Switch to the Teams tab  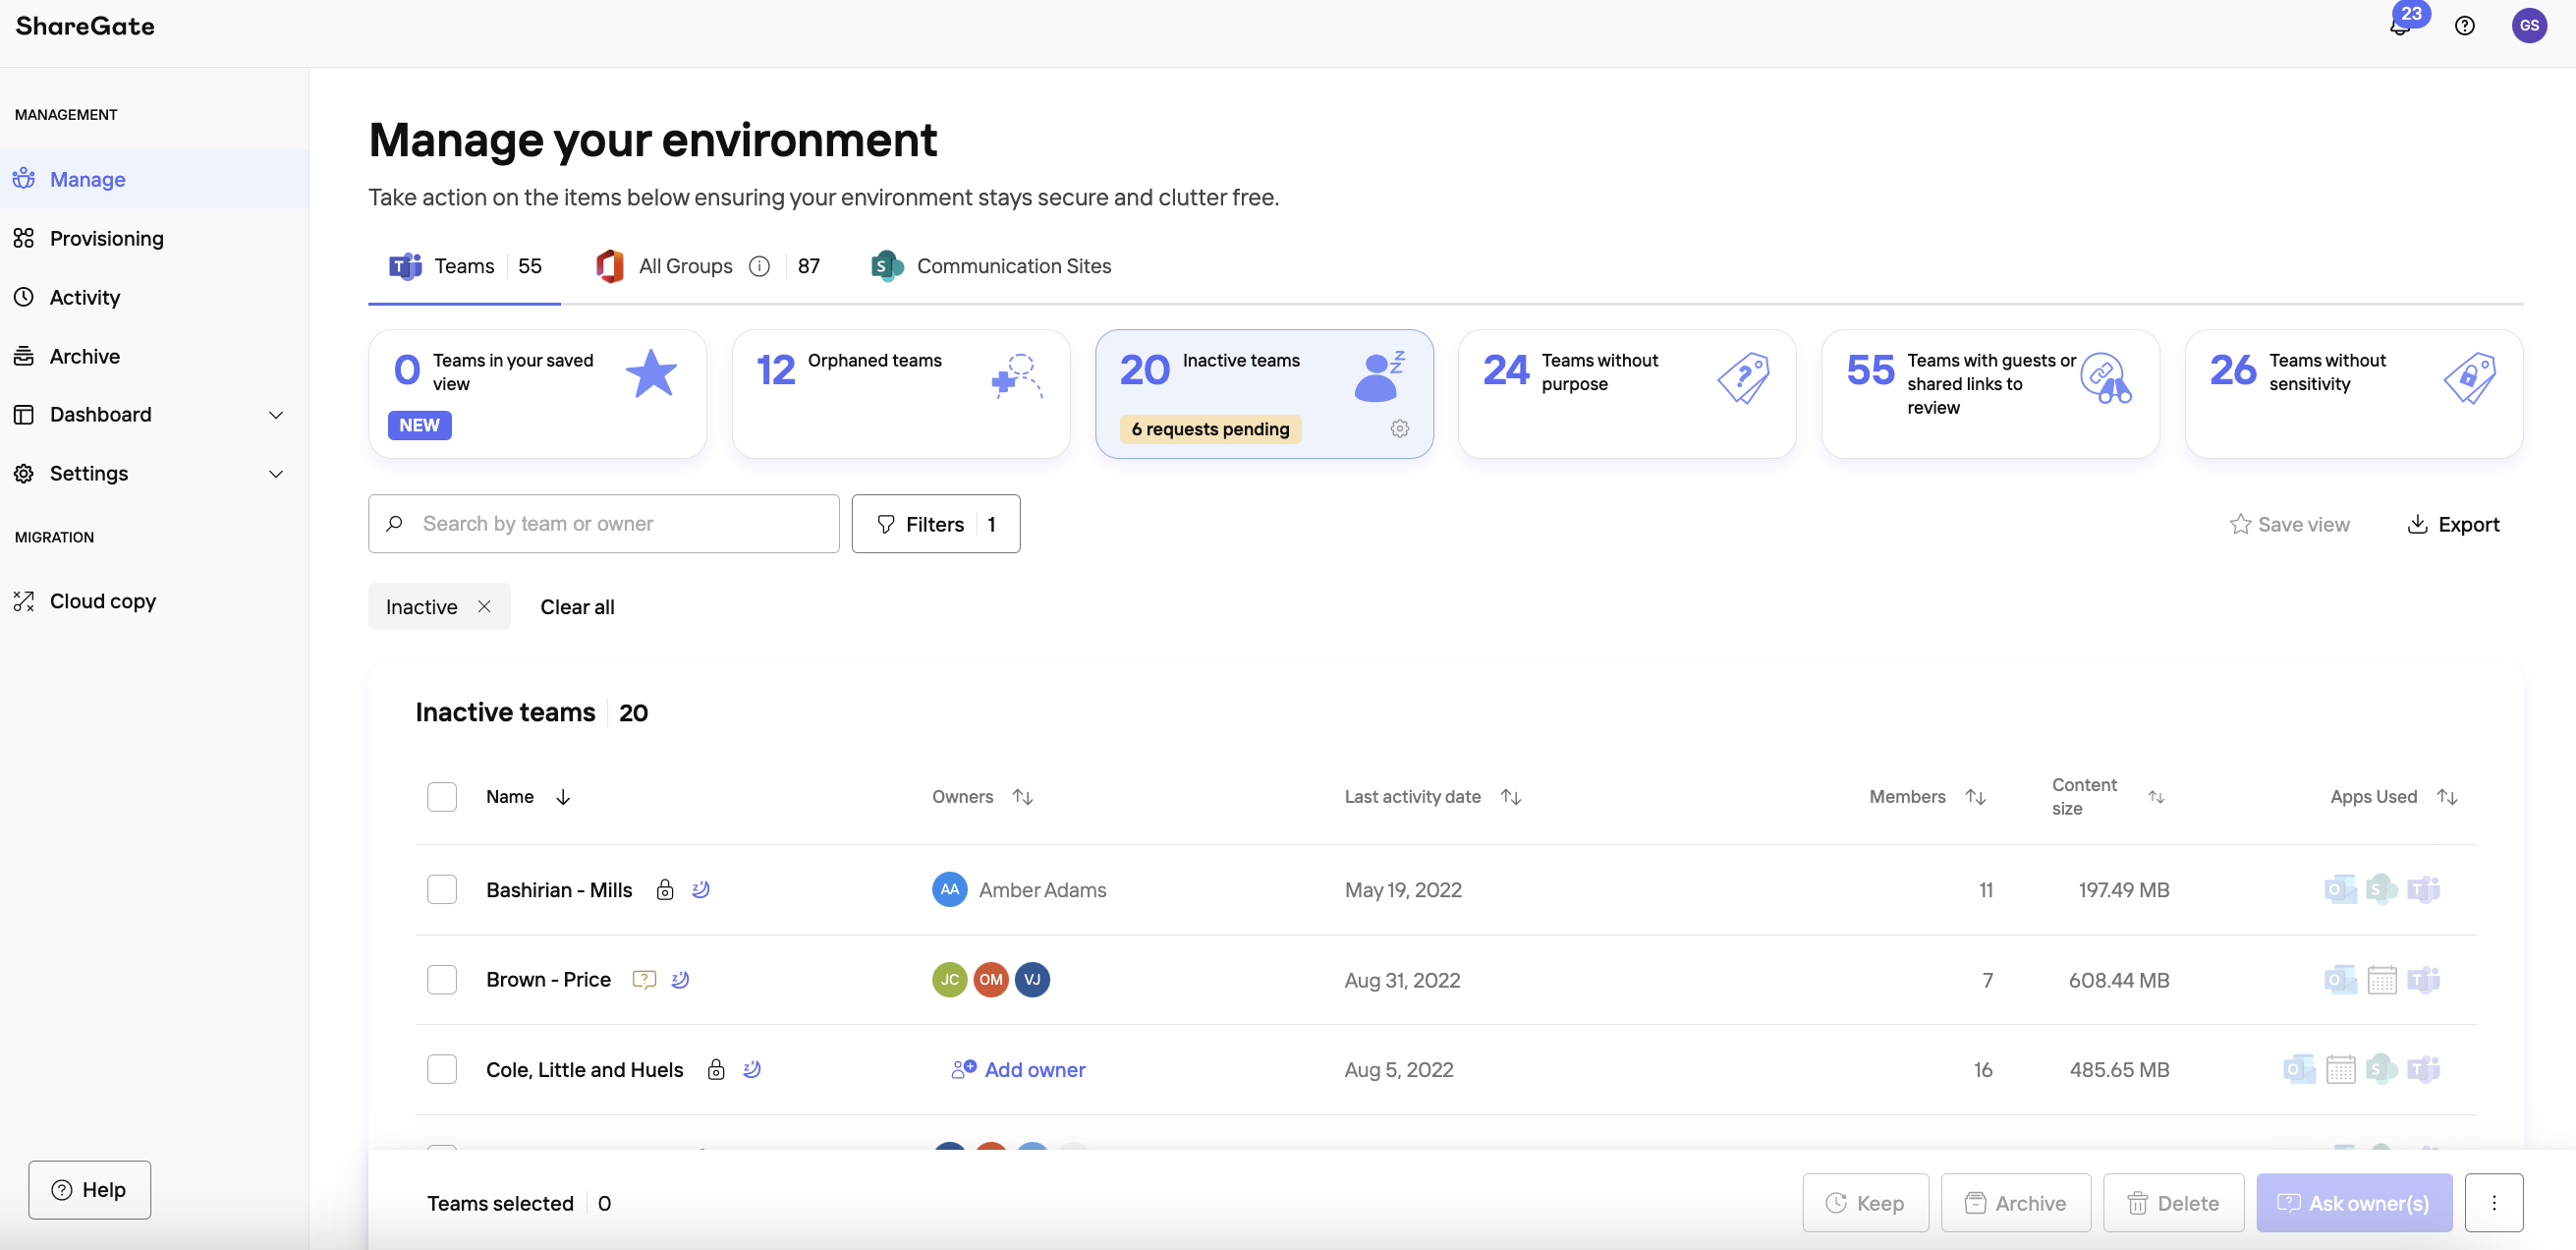(x=464, y=266)
